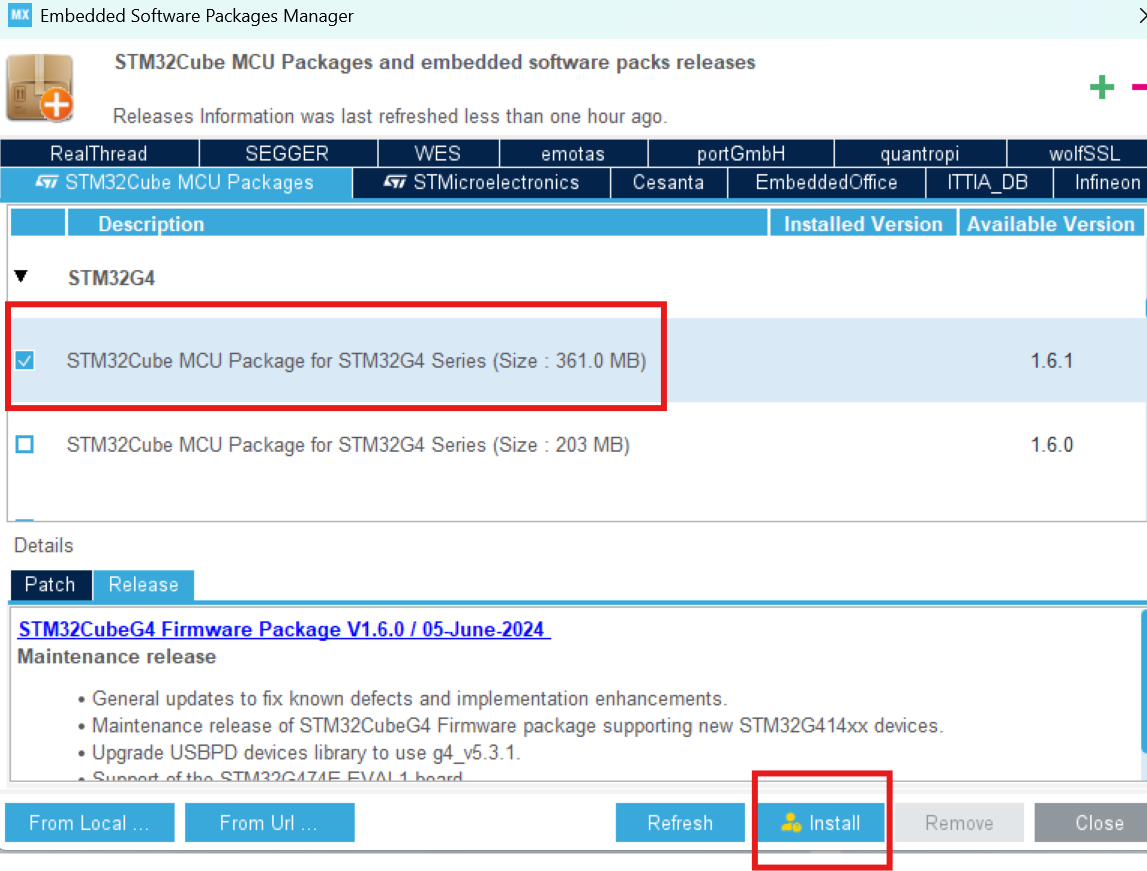Click the Available Version column header
The width and height of the screenshot is (1147, 871).
[1051, 224]
